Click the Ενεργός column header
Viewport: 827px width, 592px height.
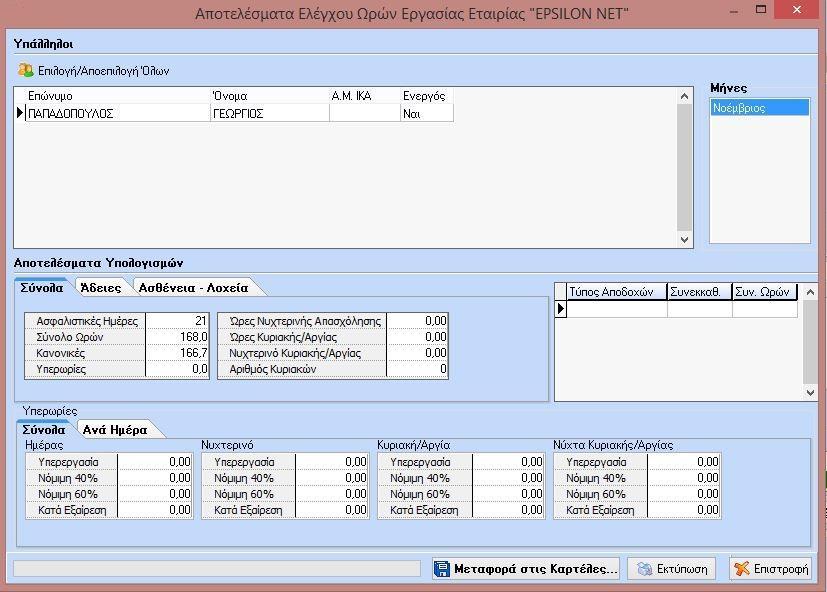pos(427,96)
